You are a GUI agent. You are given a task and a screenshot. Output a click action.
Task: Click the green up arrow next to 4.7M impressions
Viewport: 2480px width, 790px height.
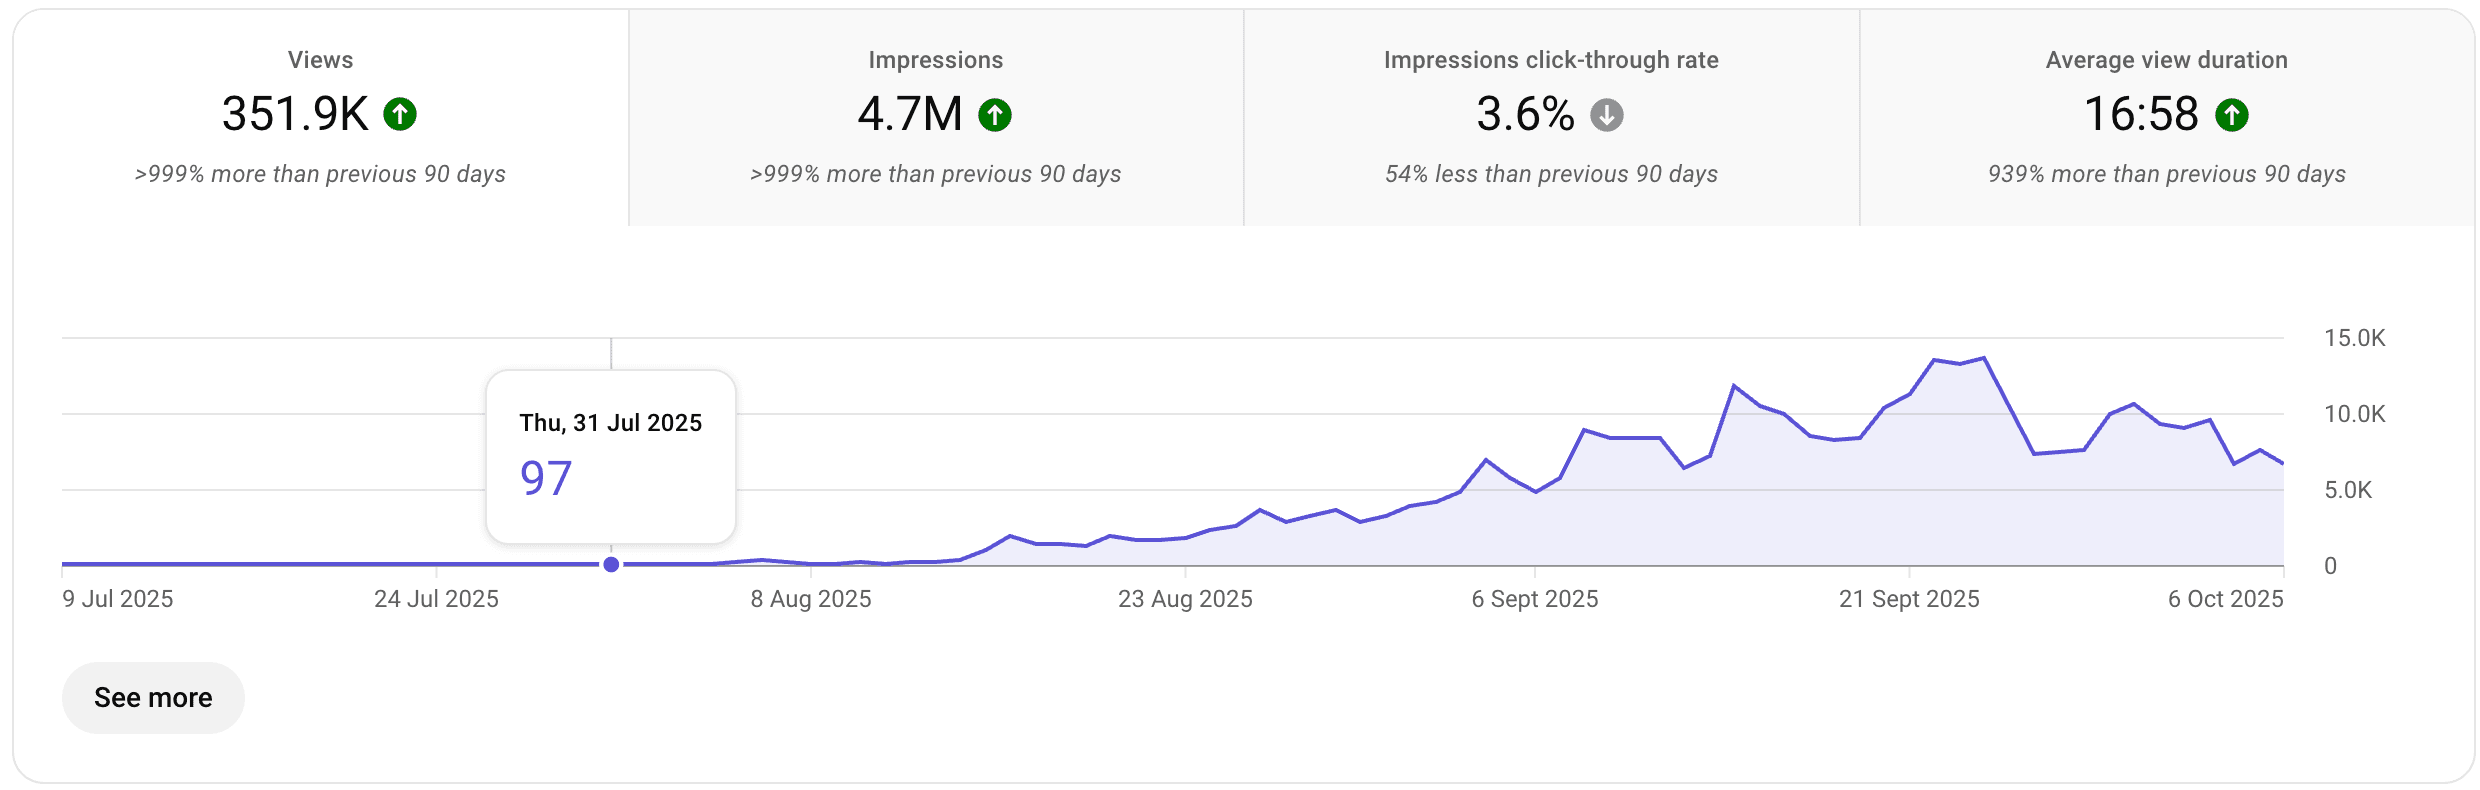tap(993, 115)
